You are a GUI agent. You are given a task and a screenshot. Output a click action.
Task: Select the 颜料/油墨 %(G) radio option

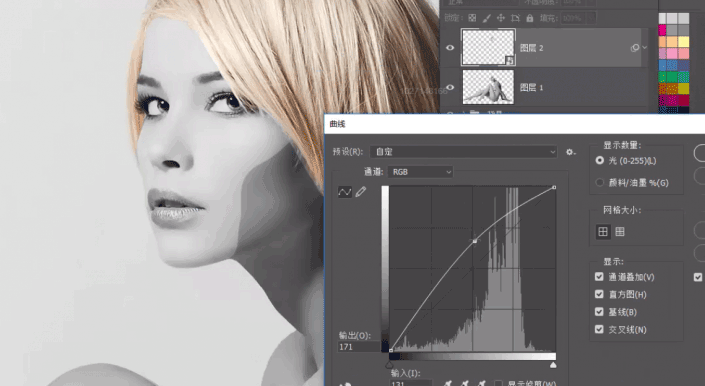599,182
